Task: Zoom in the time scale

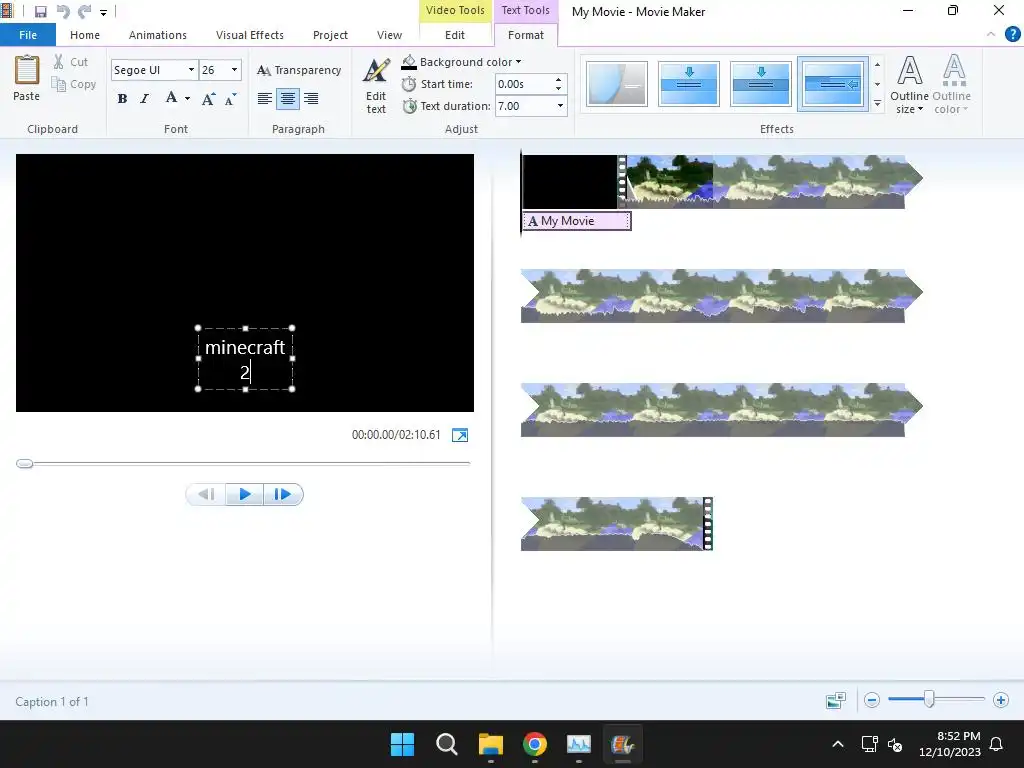Action: coord(1000,700)
